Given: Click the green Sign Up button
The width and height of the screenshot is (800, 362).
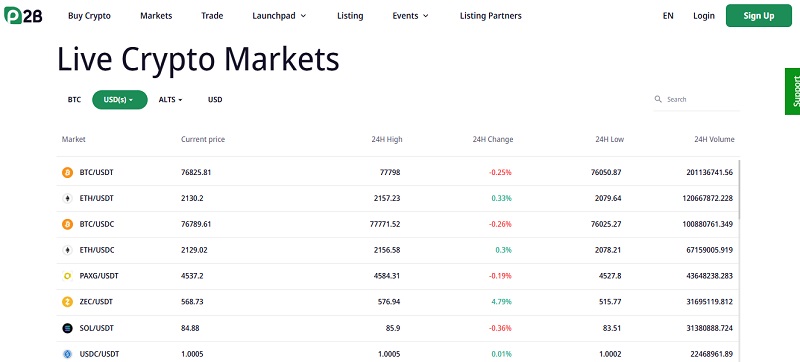Looking at the screenshot, I should click(759, 15).
